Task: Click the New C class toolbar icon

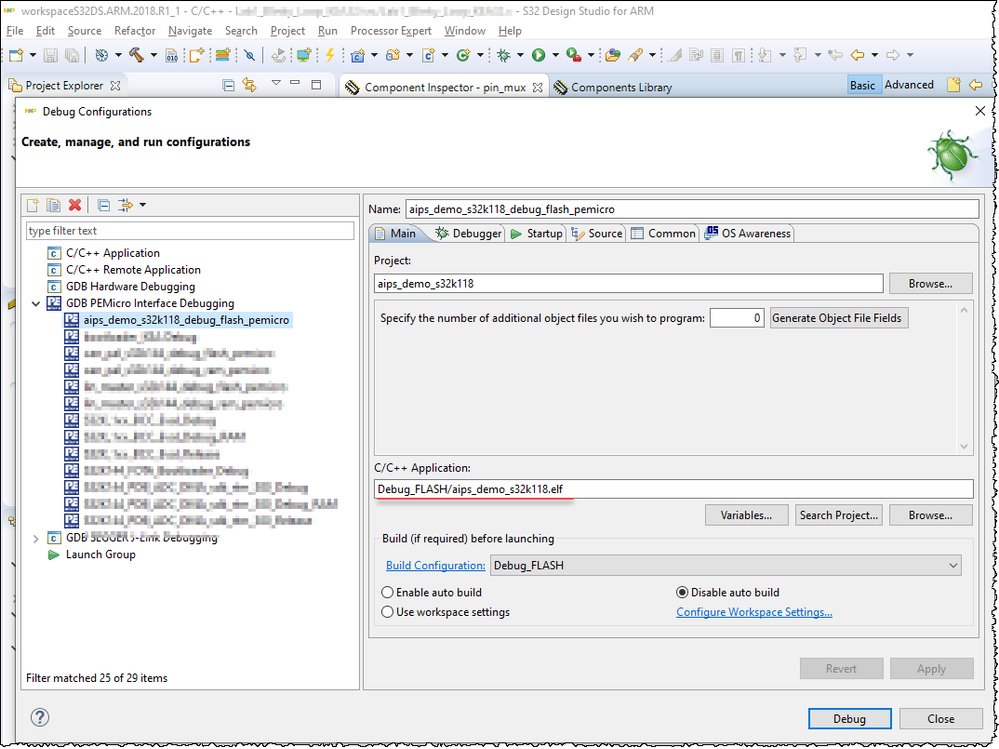Action: pos(463,55)
